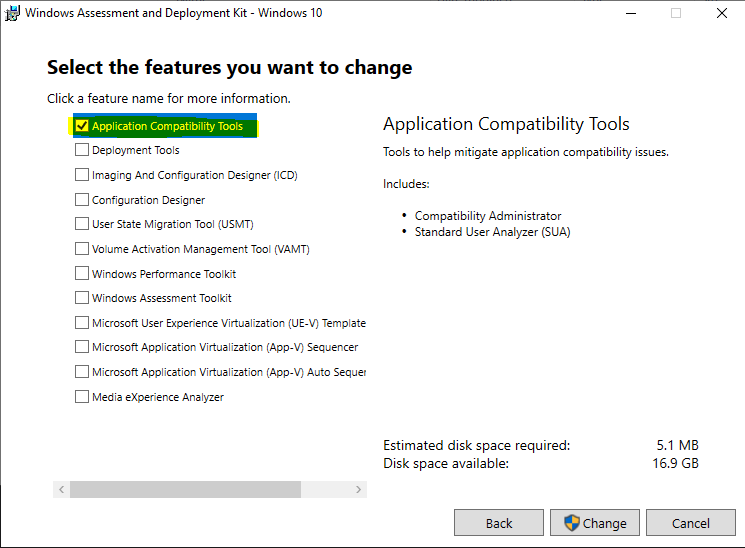Tick the Configuration Designer checkbox
The image size is (745, 548).
[x=82, y=200]
